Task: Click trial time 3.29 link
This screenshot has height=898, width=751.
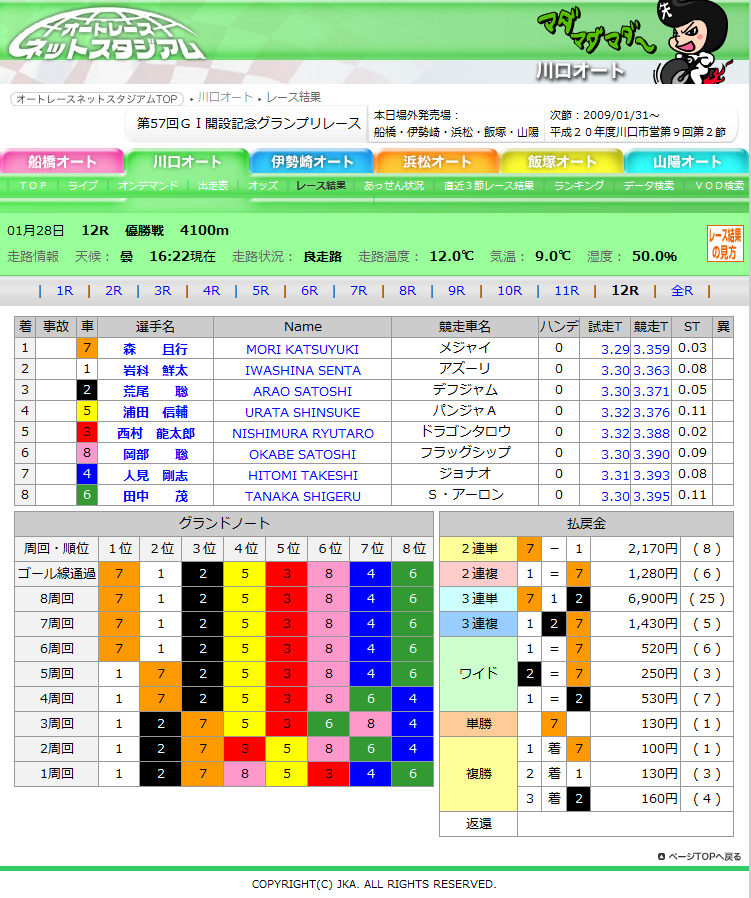Action: (x=615, y=349)
